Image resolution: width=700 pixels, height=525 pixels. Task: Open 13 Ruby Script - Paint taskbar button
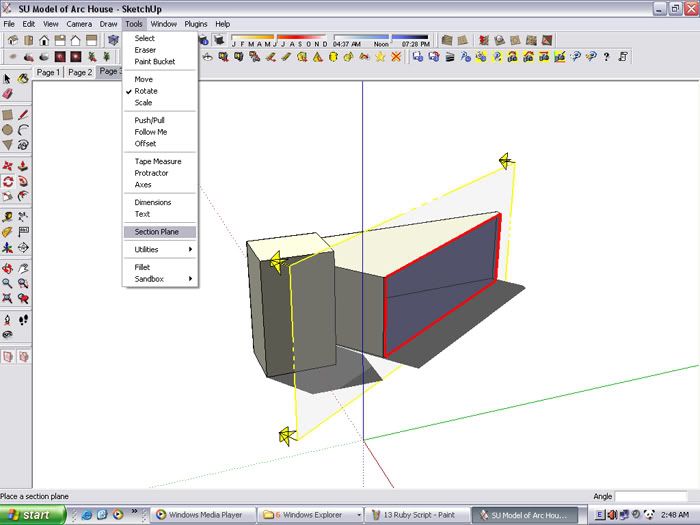coord(417,515)
